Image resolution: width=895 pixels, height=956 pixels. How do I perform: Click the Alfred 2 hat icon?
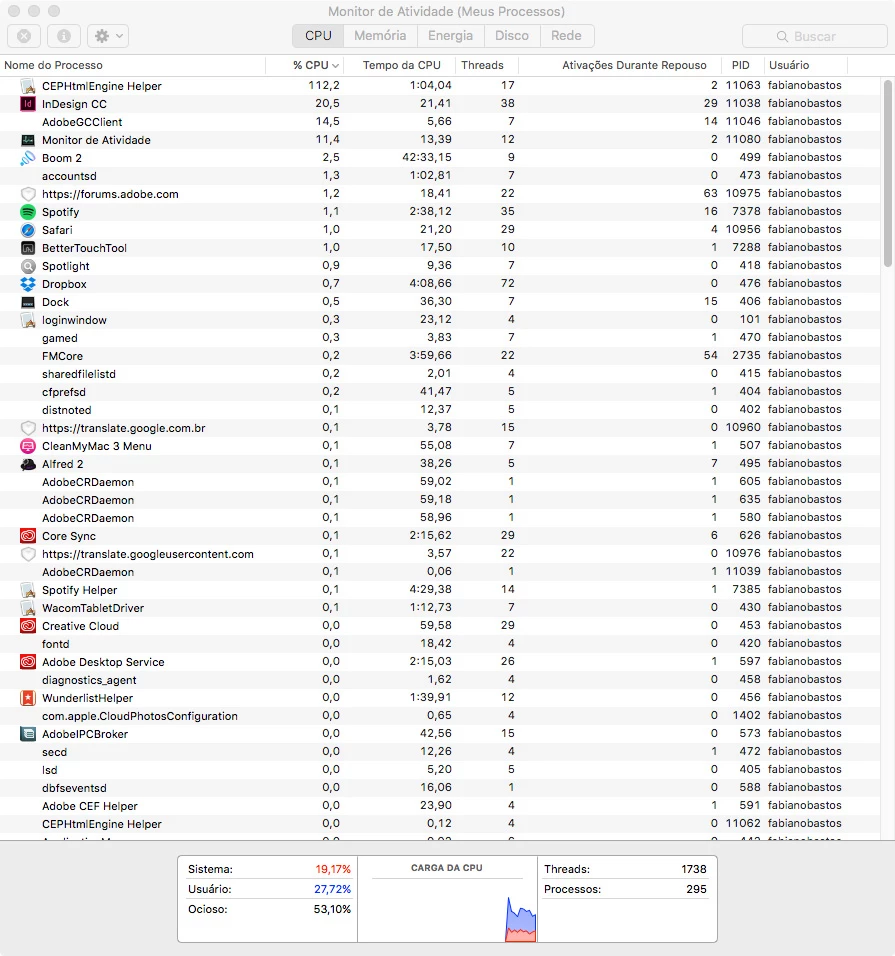click(27, 464)
